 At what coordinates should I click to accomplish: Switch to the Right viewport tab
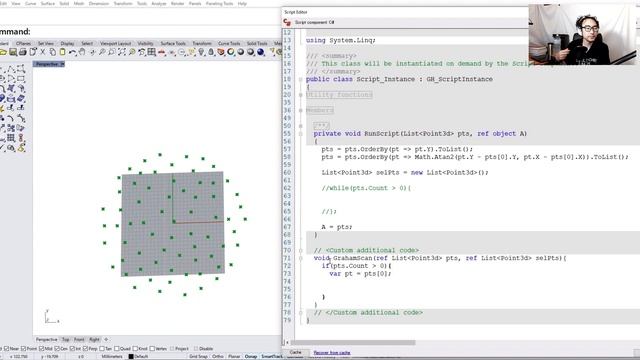pyautogui.click(x=94, y=340)
